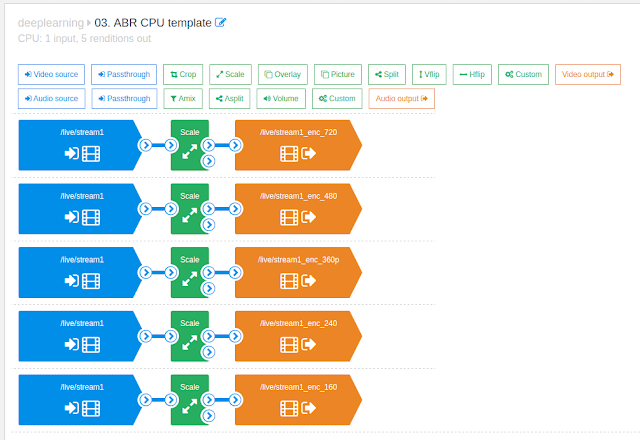Add a Crop filter
Screen dimensions: 640x440
(182, 74)
